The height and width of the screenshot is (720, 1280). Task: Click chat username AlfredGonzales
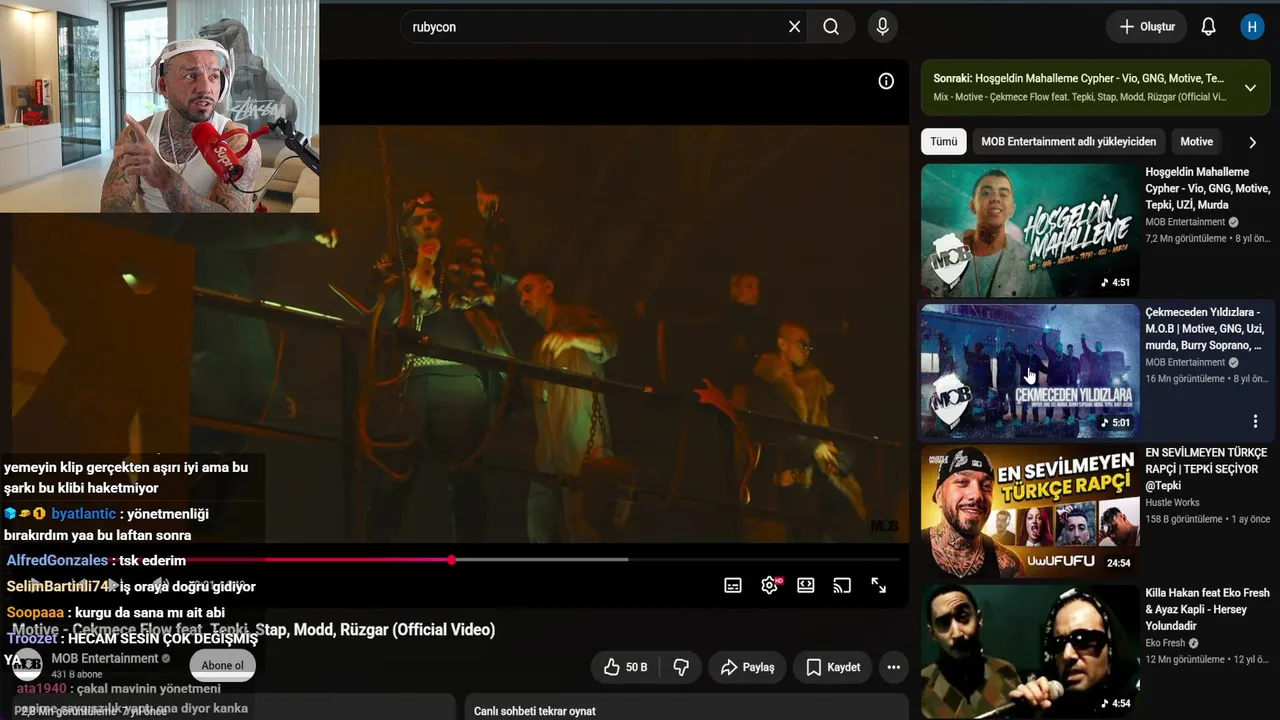[57, 561]
